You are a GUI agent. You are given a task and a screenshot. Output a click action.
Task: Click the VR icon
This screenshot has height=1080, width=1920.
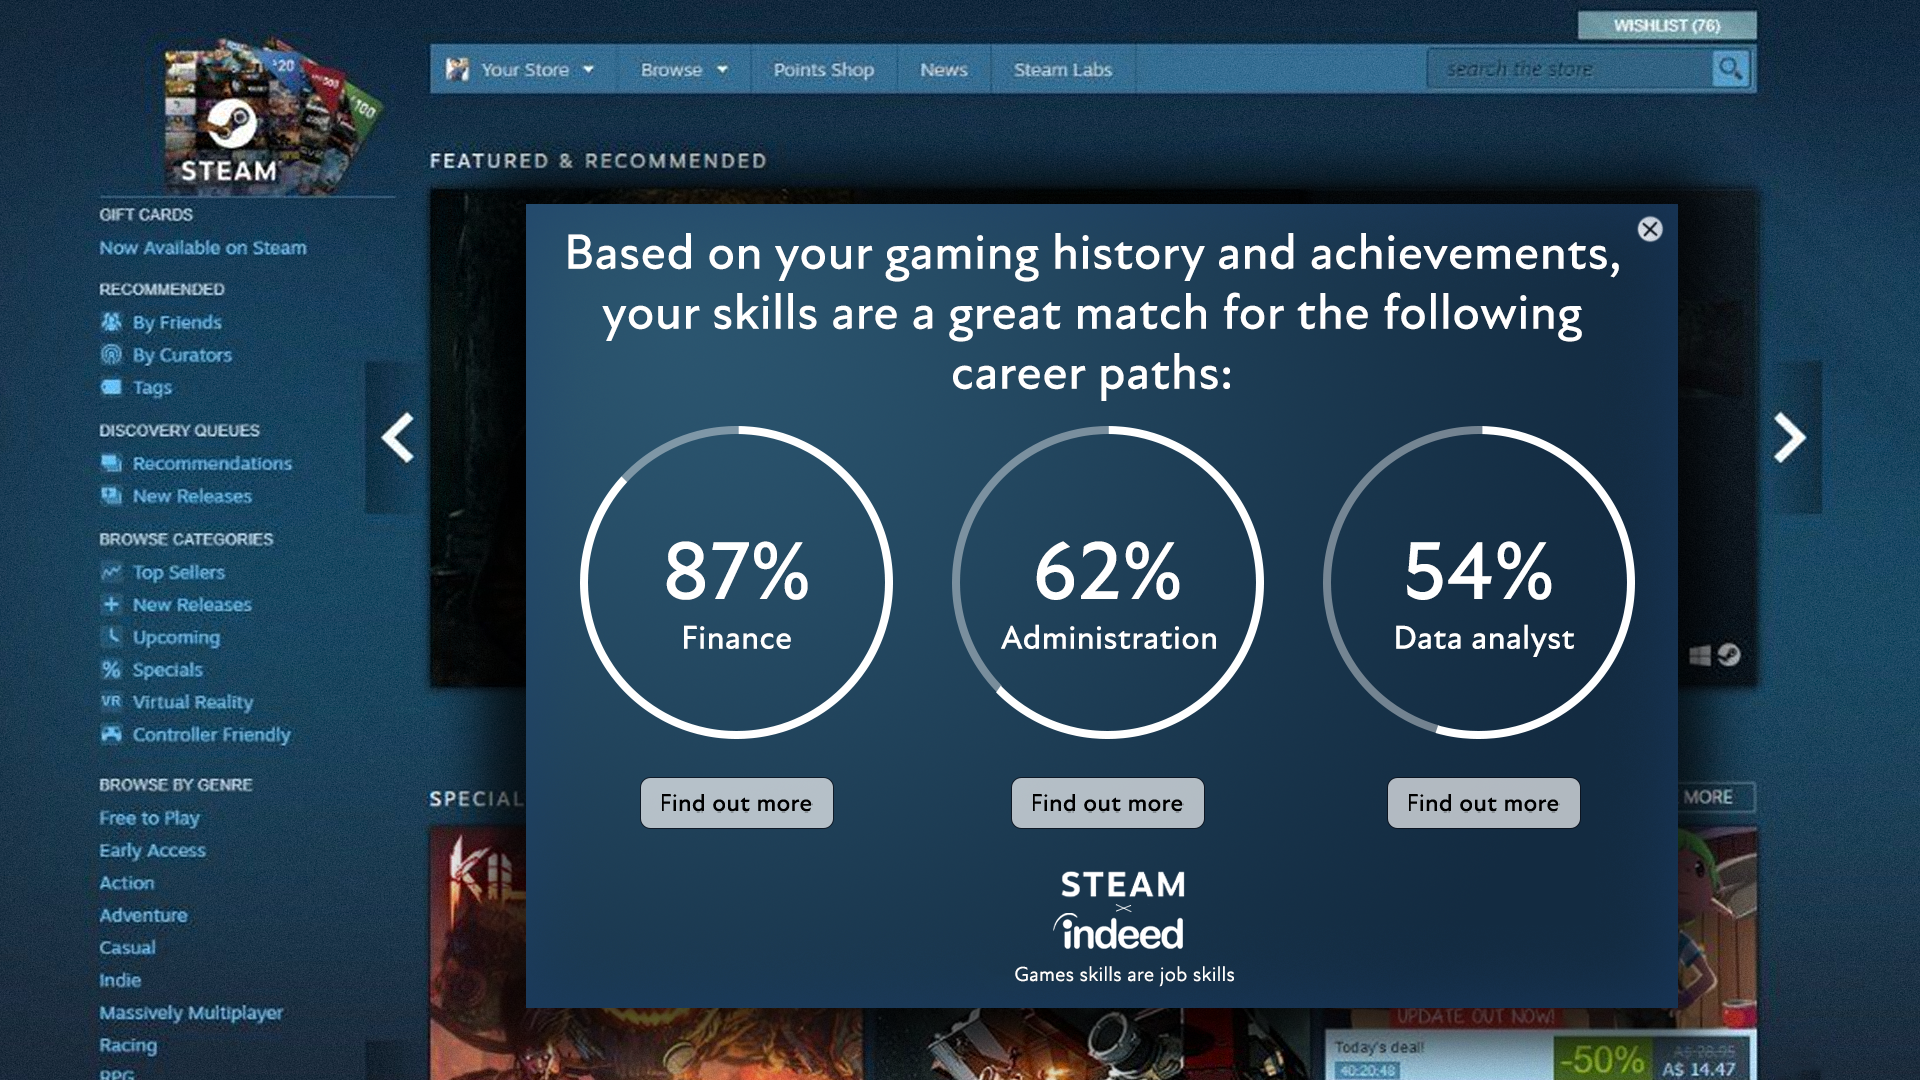pyautogui.click(x=111, y=701)
